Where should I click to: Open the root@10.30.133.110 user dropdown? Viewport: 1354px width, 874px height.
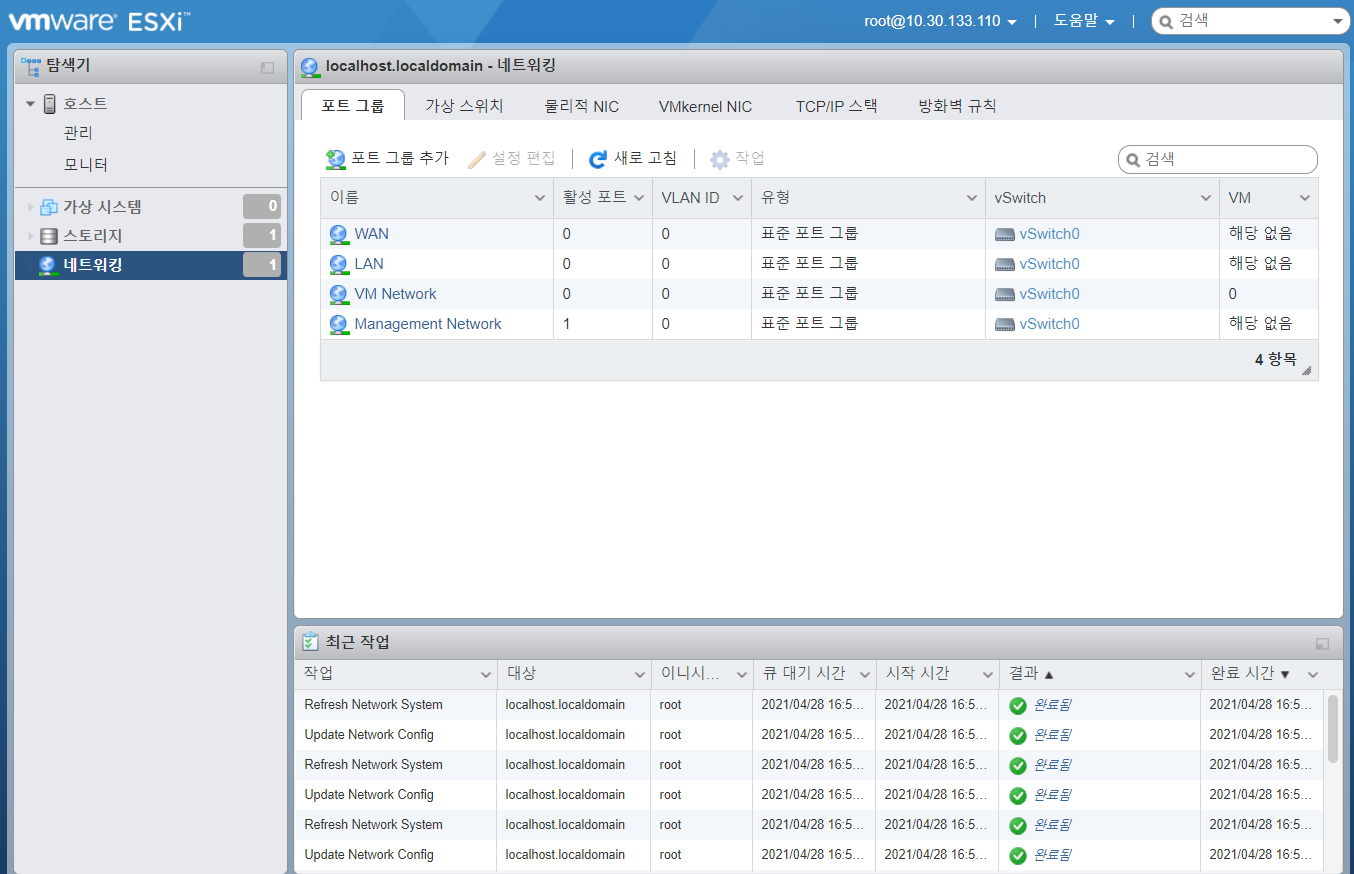940,21
